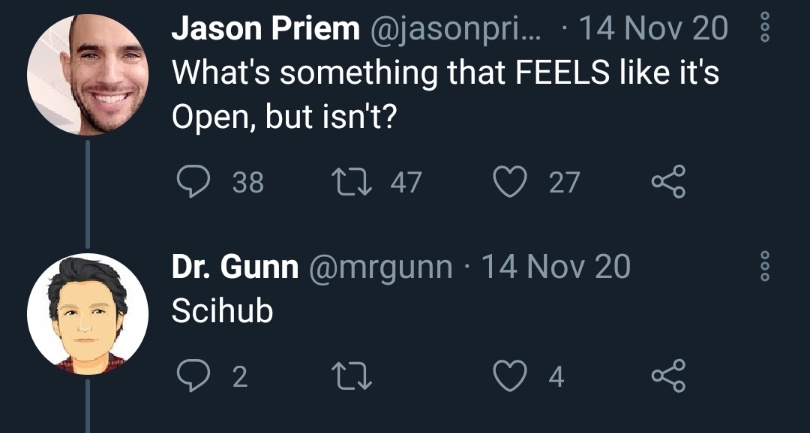Open Dr. Gunn's tweet via its timestamp
Image resolution: width=810 pixels, height=433 pixels.
[557, 268]
